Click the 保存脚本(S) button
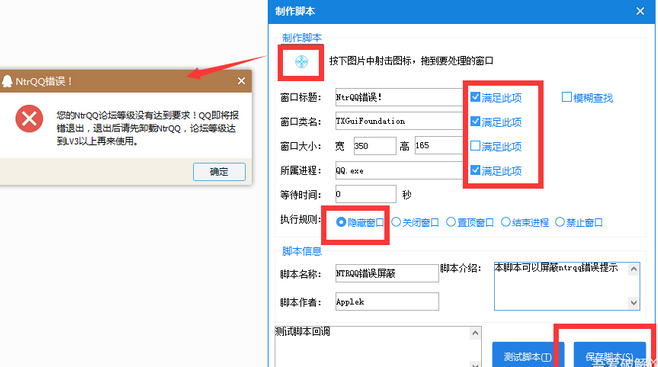The image size is (658, 367). pyautogui.click(x=609, y=356)
